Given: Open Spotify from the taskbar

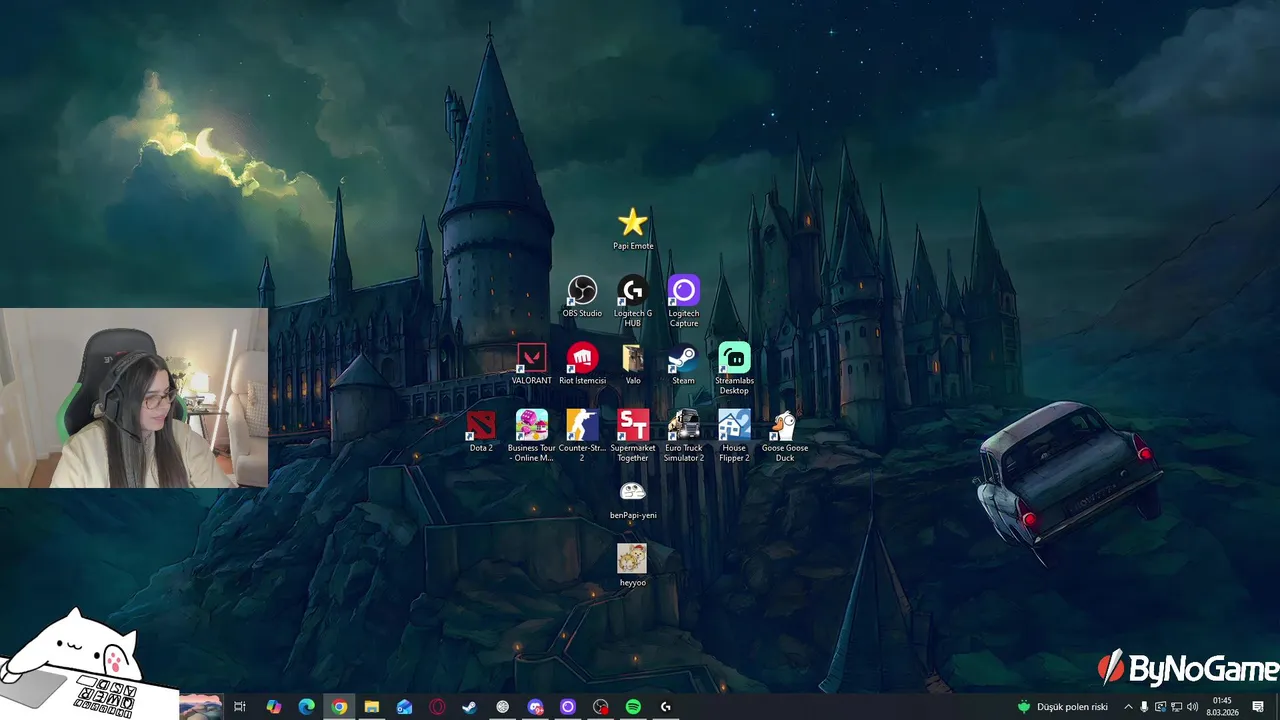Looking at the screenshot, I should tap(633, 707).
